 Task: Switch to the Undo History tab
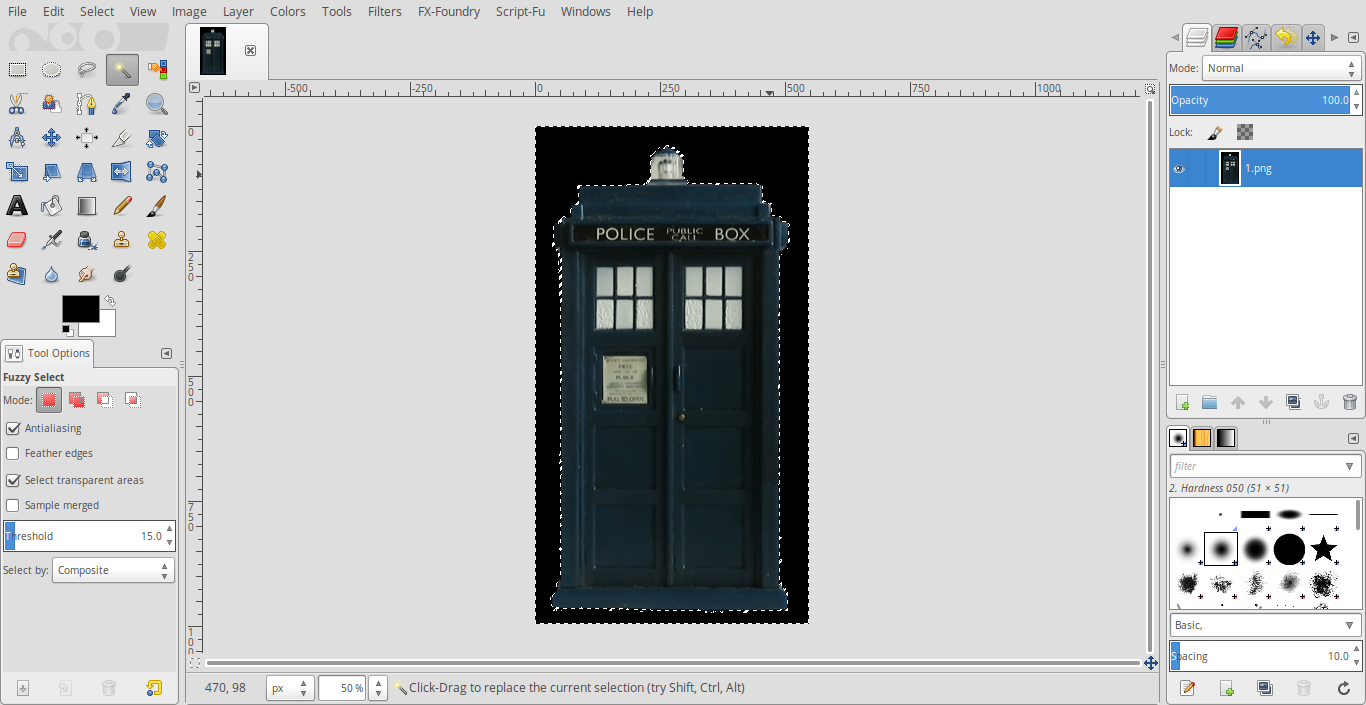pos(1285,38)
